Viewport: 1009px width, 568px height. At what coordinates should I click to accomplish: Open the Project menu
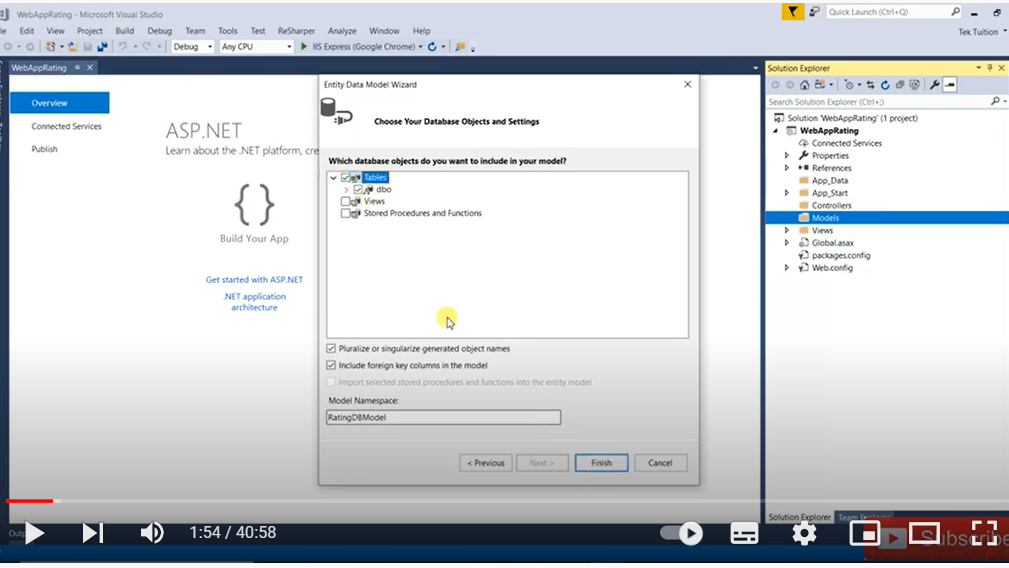(89, 31)
